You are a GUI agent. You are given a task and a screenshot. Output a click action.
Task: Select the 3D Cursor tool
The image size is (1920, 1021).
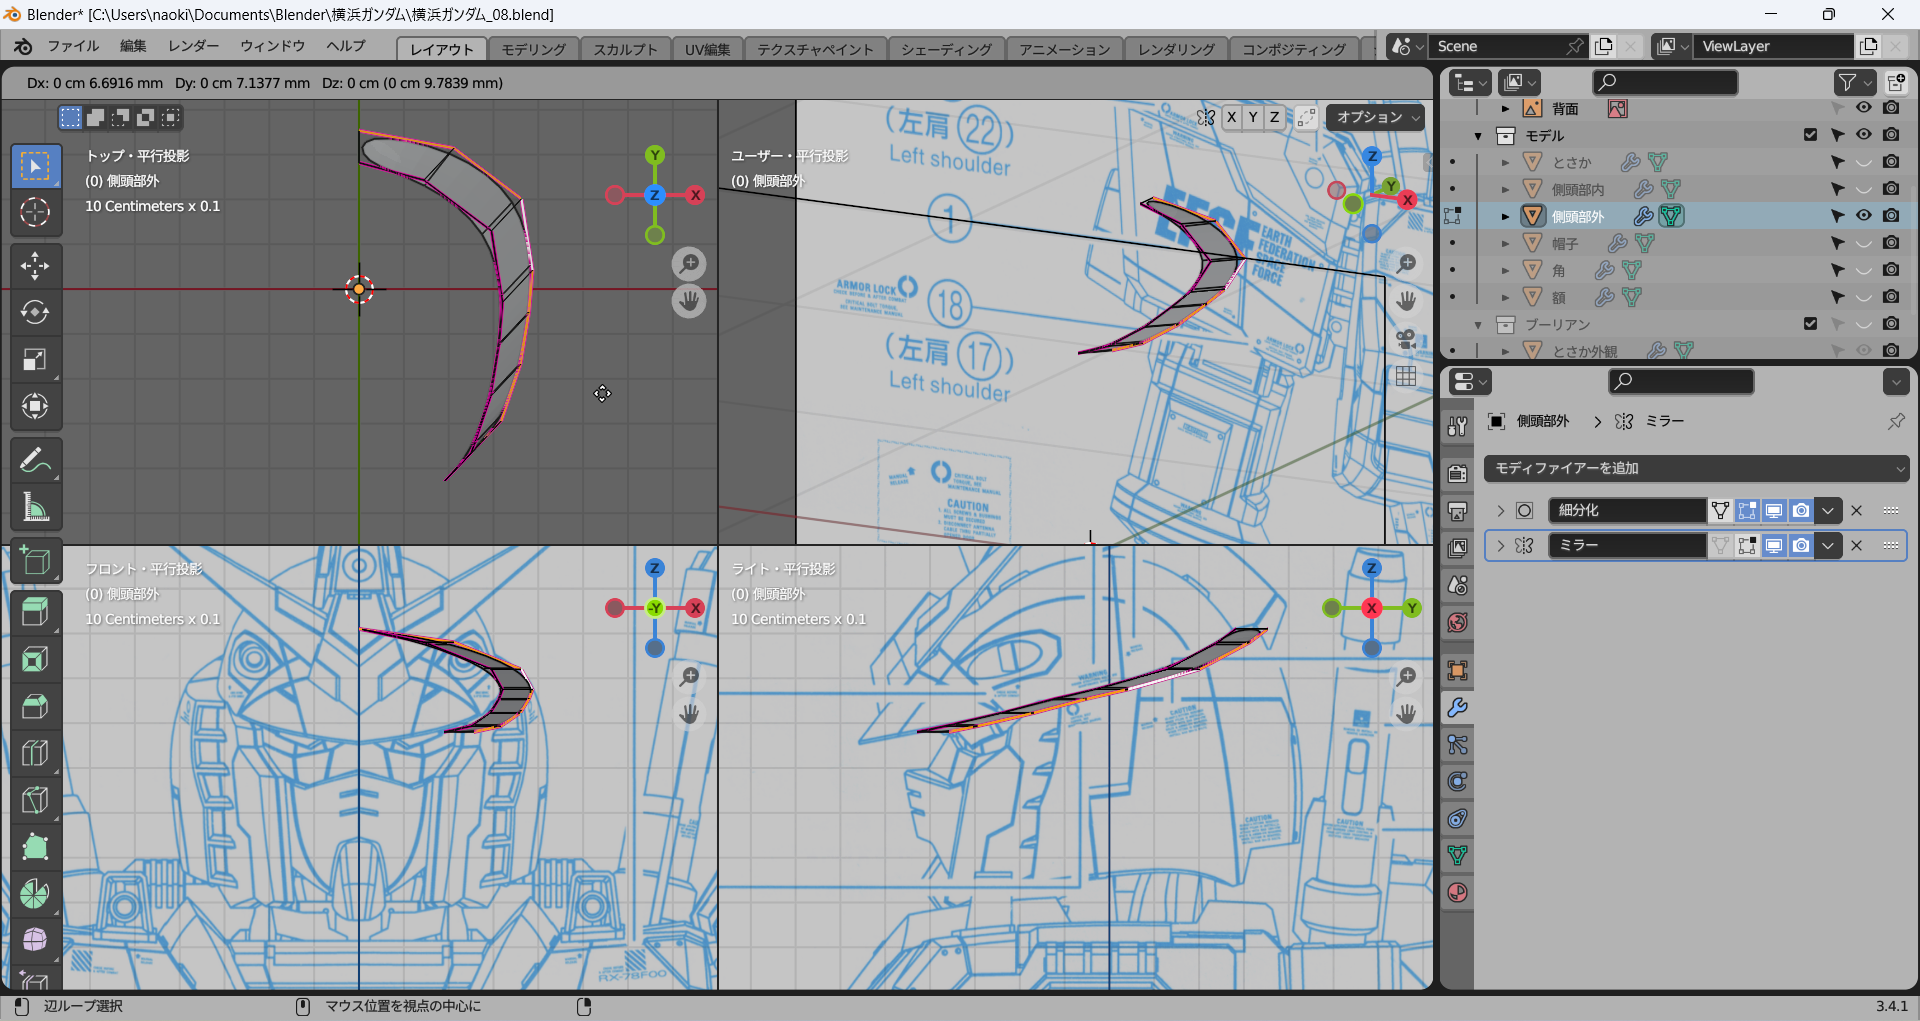pos(35,212)
